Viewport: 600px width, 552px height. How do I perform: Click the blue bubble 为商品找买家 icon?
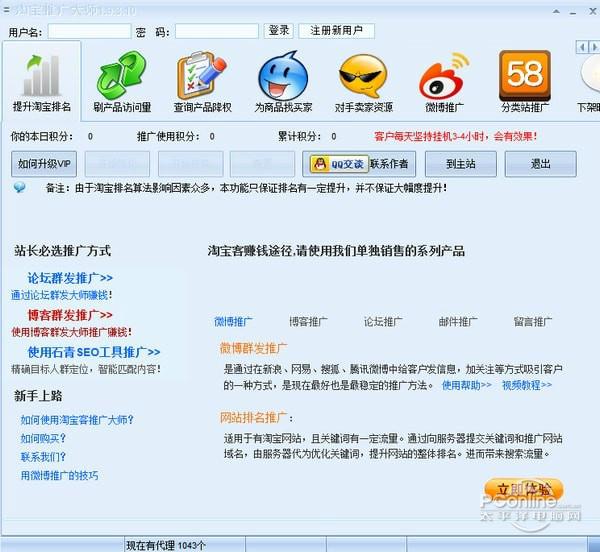click(283, 76)
